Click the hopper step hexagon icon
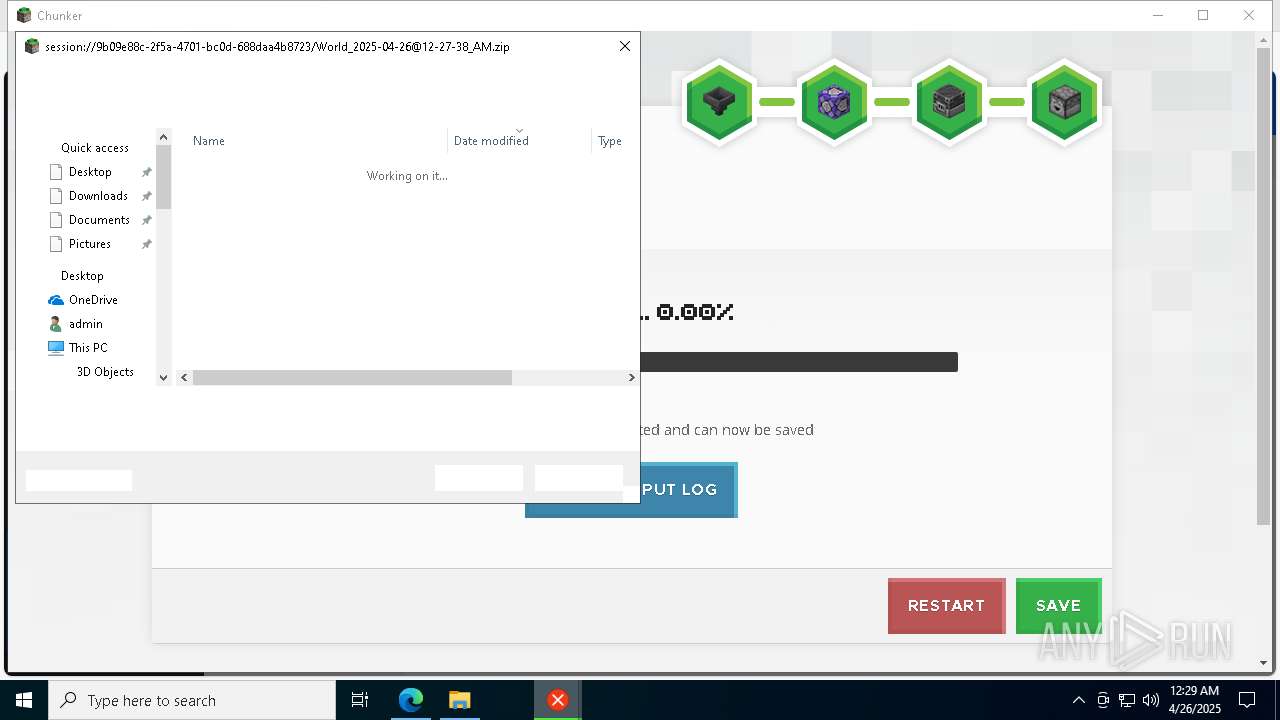1280x720 pixels. click(719, 102)
